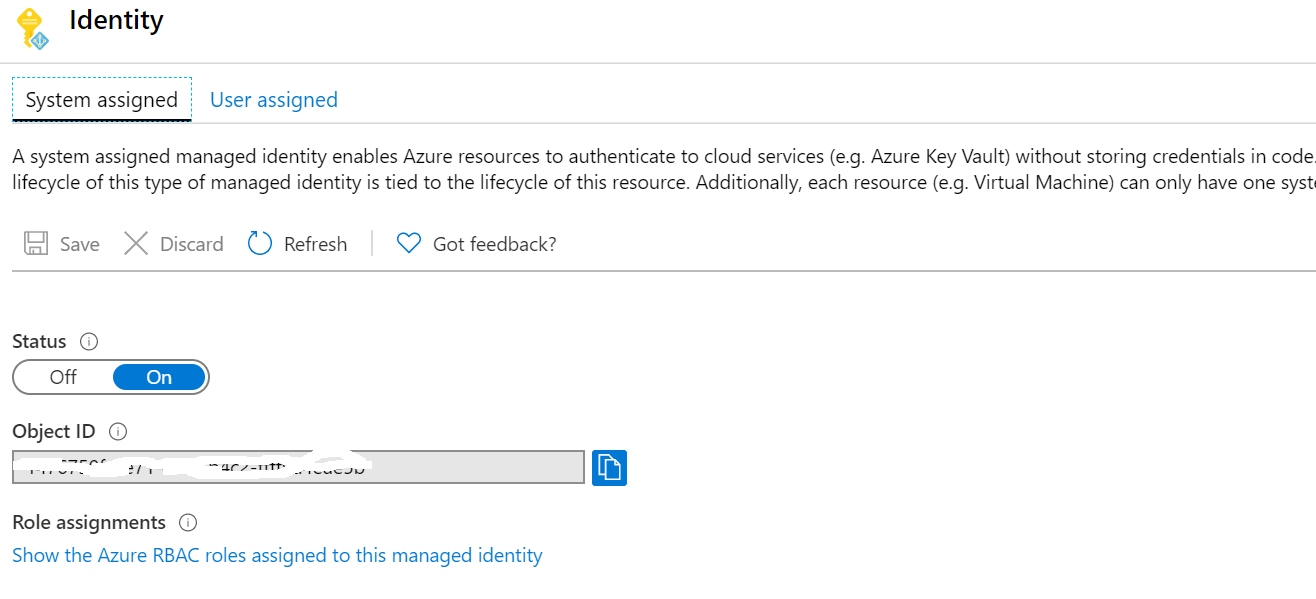Image resolution: width=1316 pixels, height=599 pixels.
Task: Toggle the system assigned identity status switch
Action: click(110, 377)
